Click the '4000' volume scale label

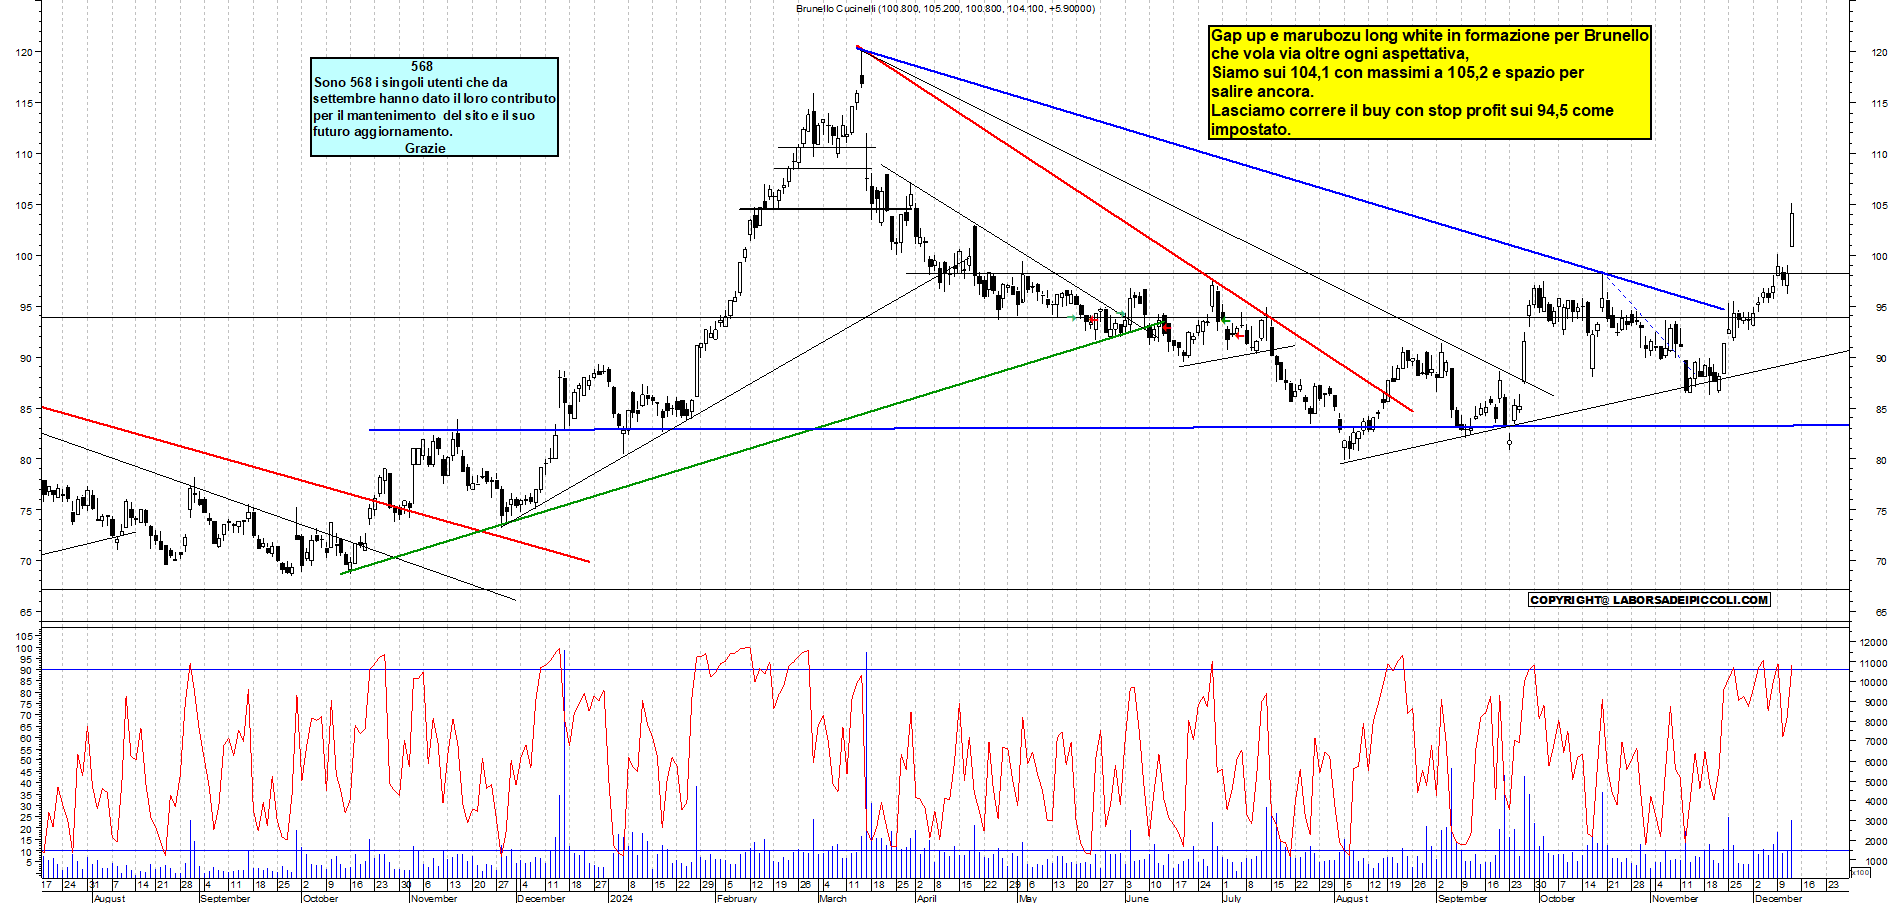coord(1876,802)
